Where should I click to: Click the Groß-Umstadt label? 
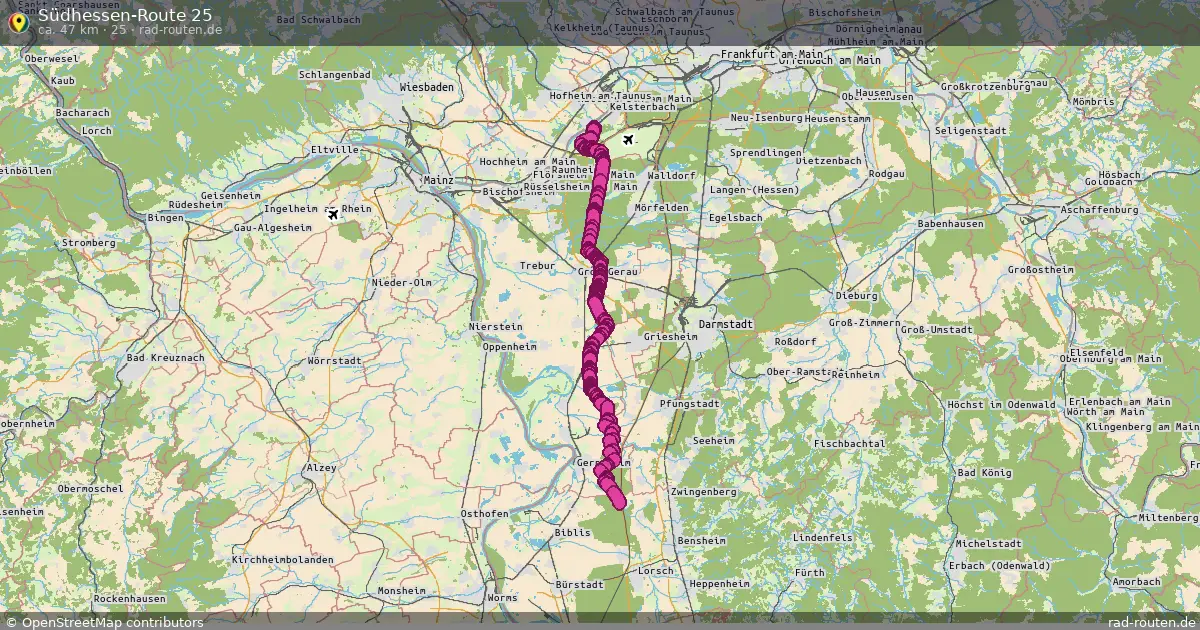point(936,329)
